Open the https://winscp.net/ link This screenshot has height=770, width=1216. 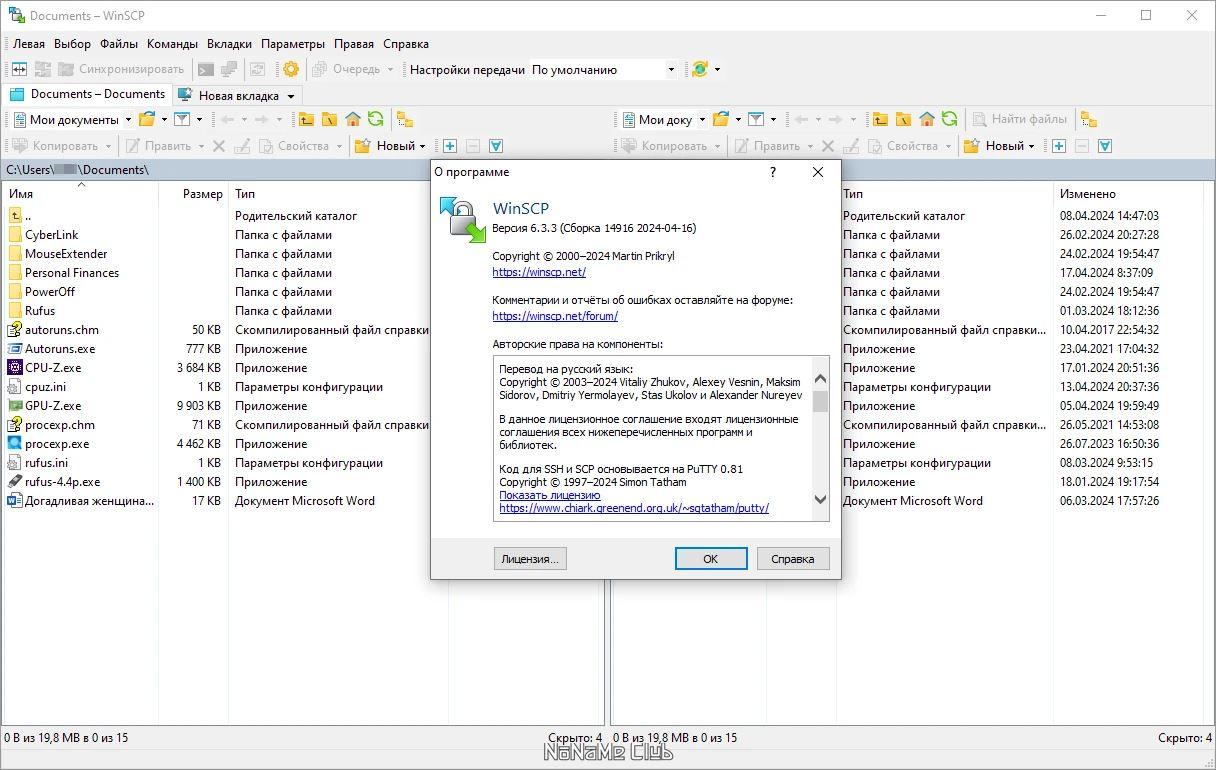click(x=539, y=272)
